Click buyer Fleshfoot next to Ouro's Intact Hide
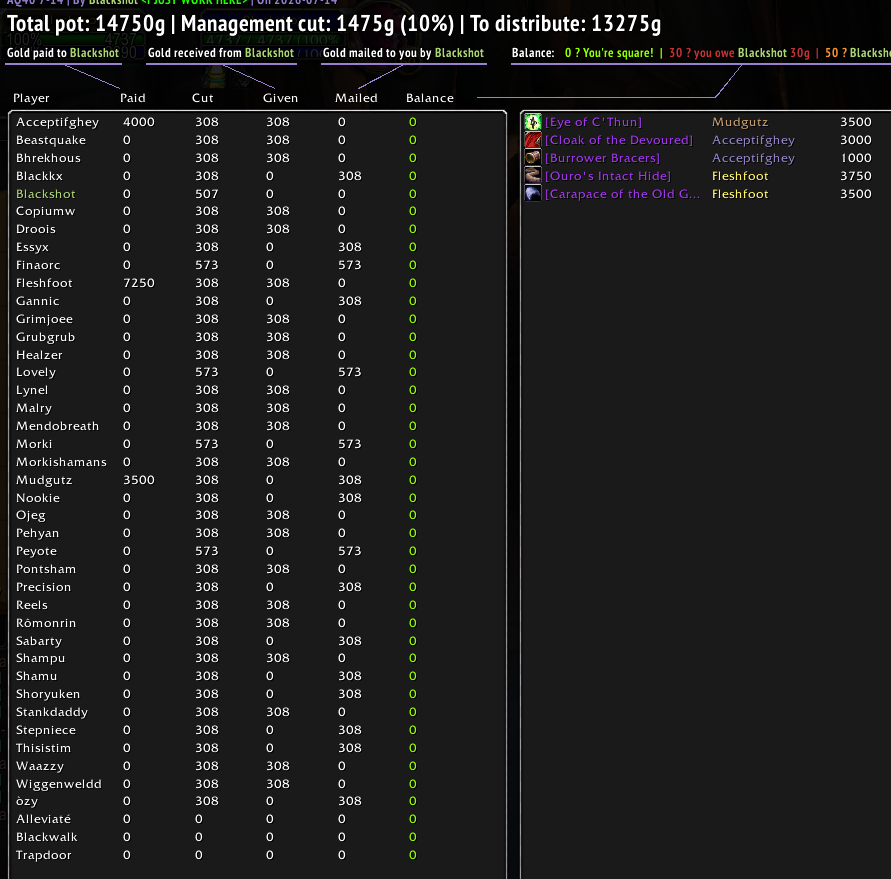Screen dimensions: 891x879 pos(740,176)
